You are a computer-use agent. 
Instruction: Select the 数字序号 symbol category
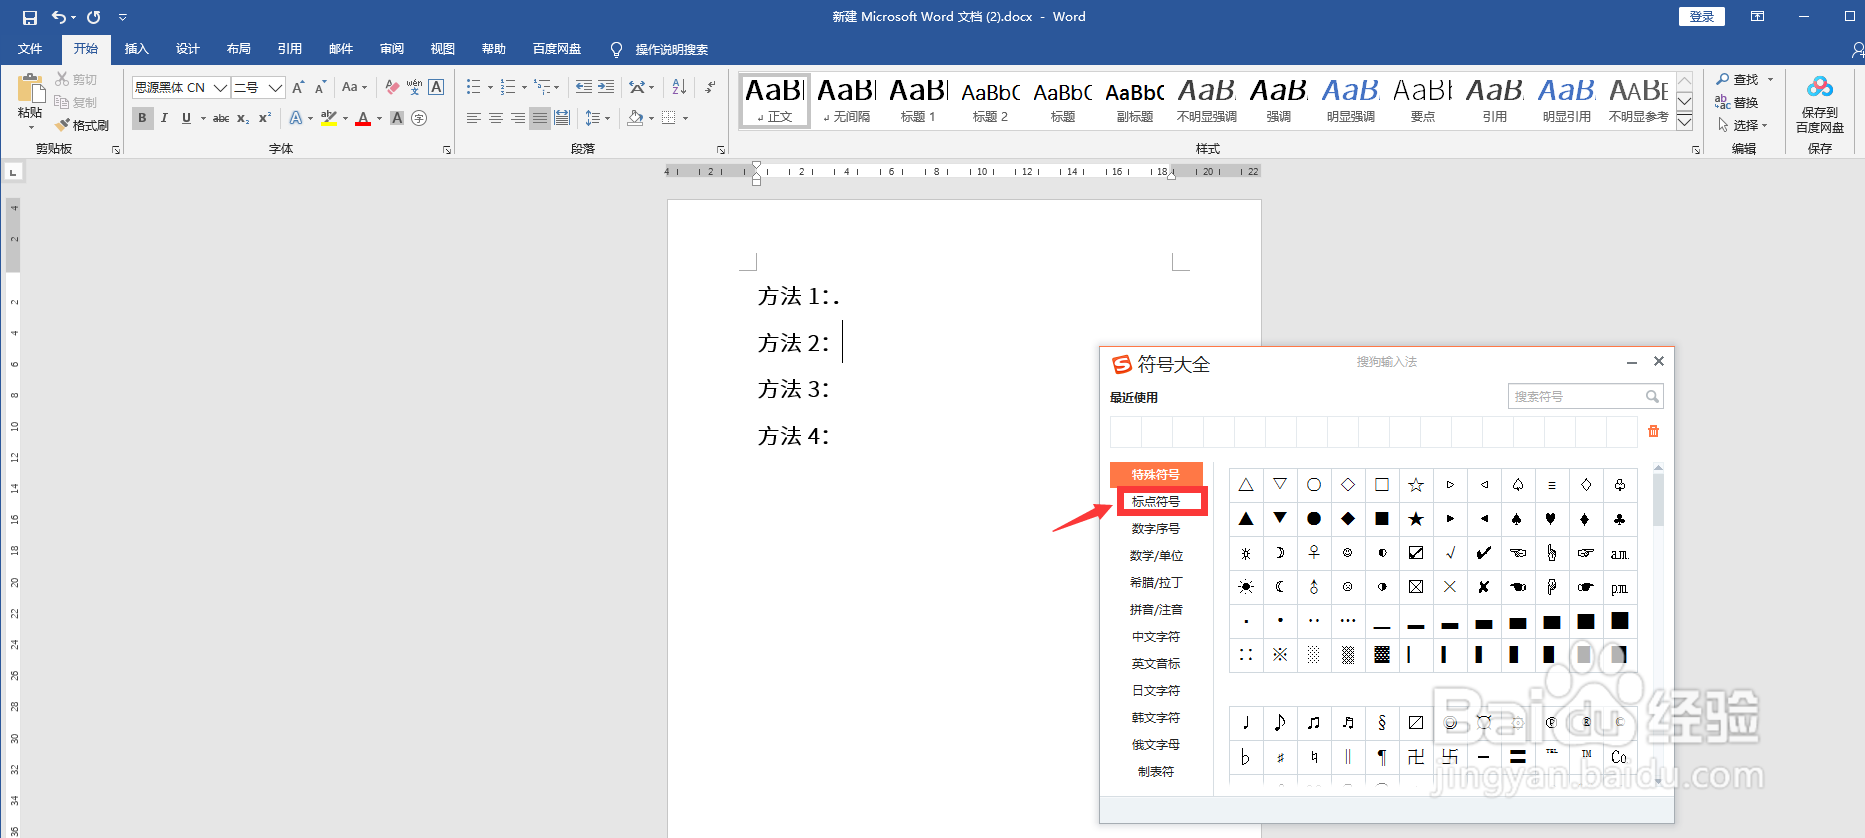(1156, 528)
